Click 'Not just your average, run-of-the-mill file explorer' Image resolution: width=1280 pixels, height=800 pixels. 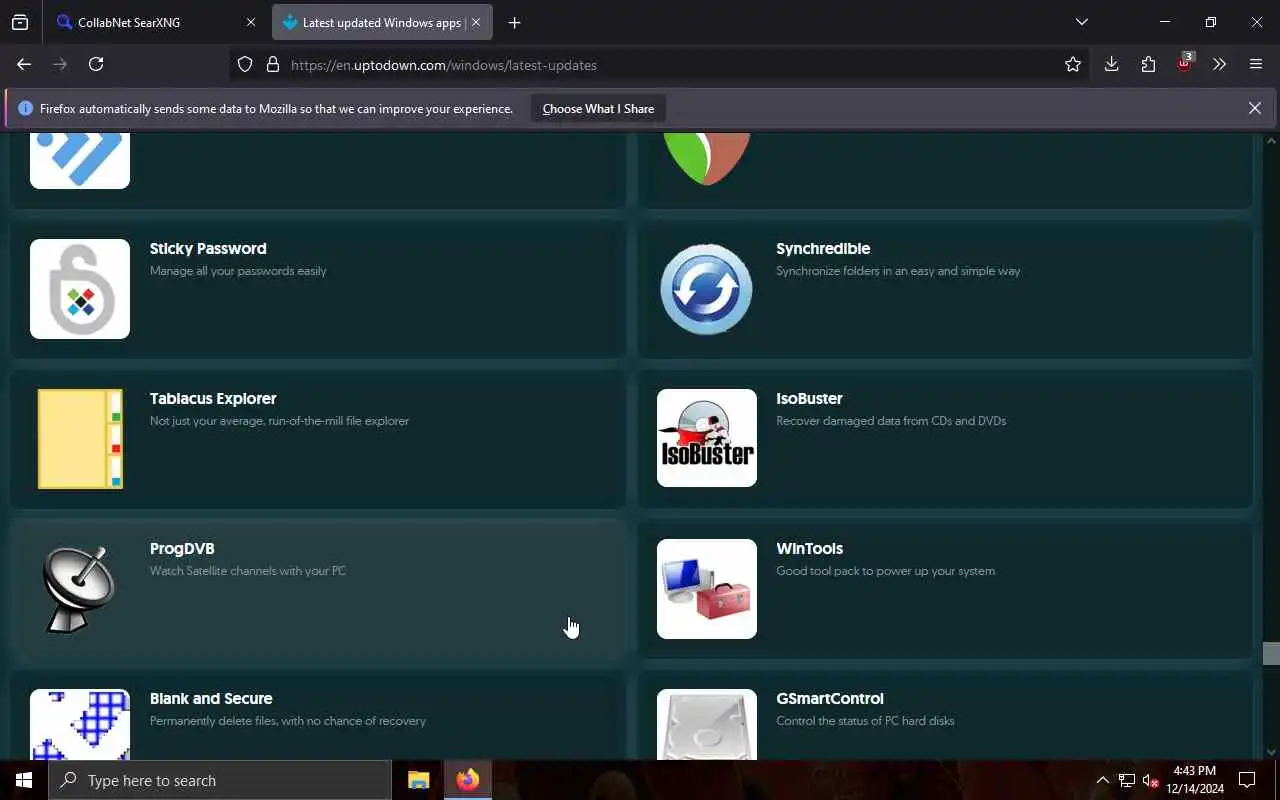(279, 421)
